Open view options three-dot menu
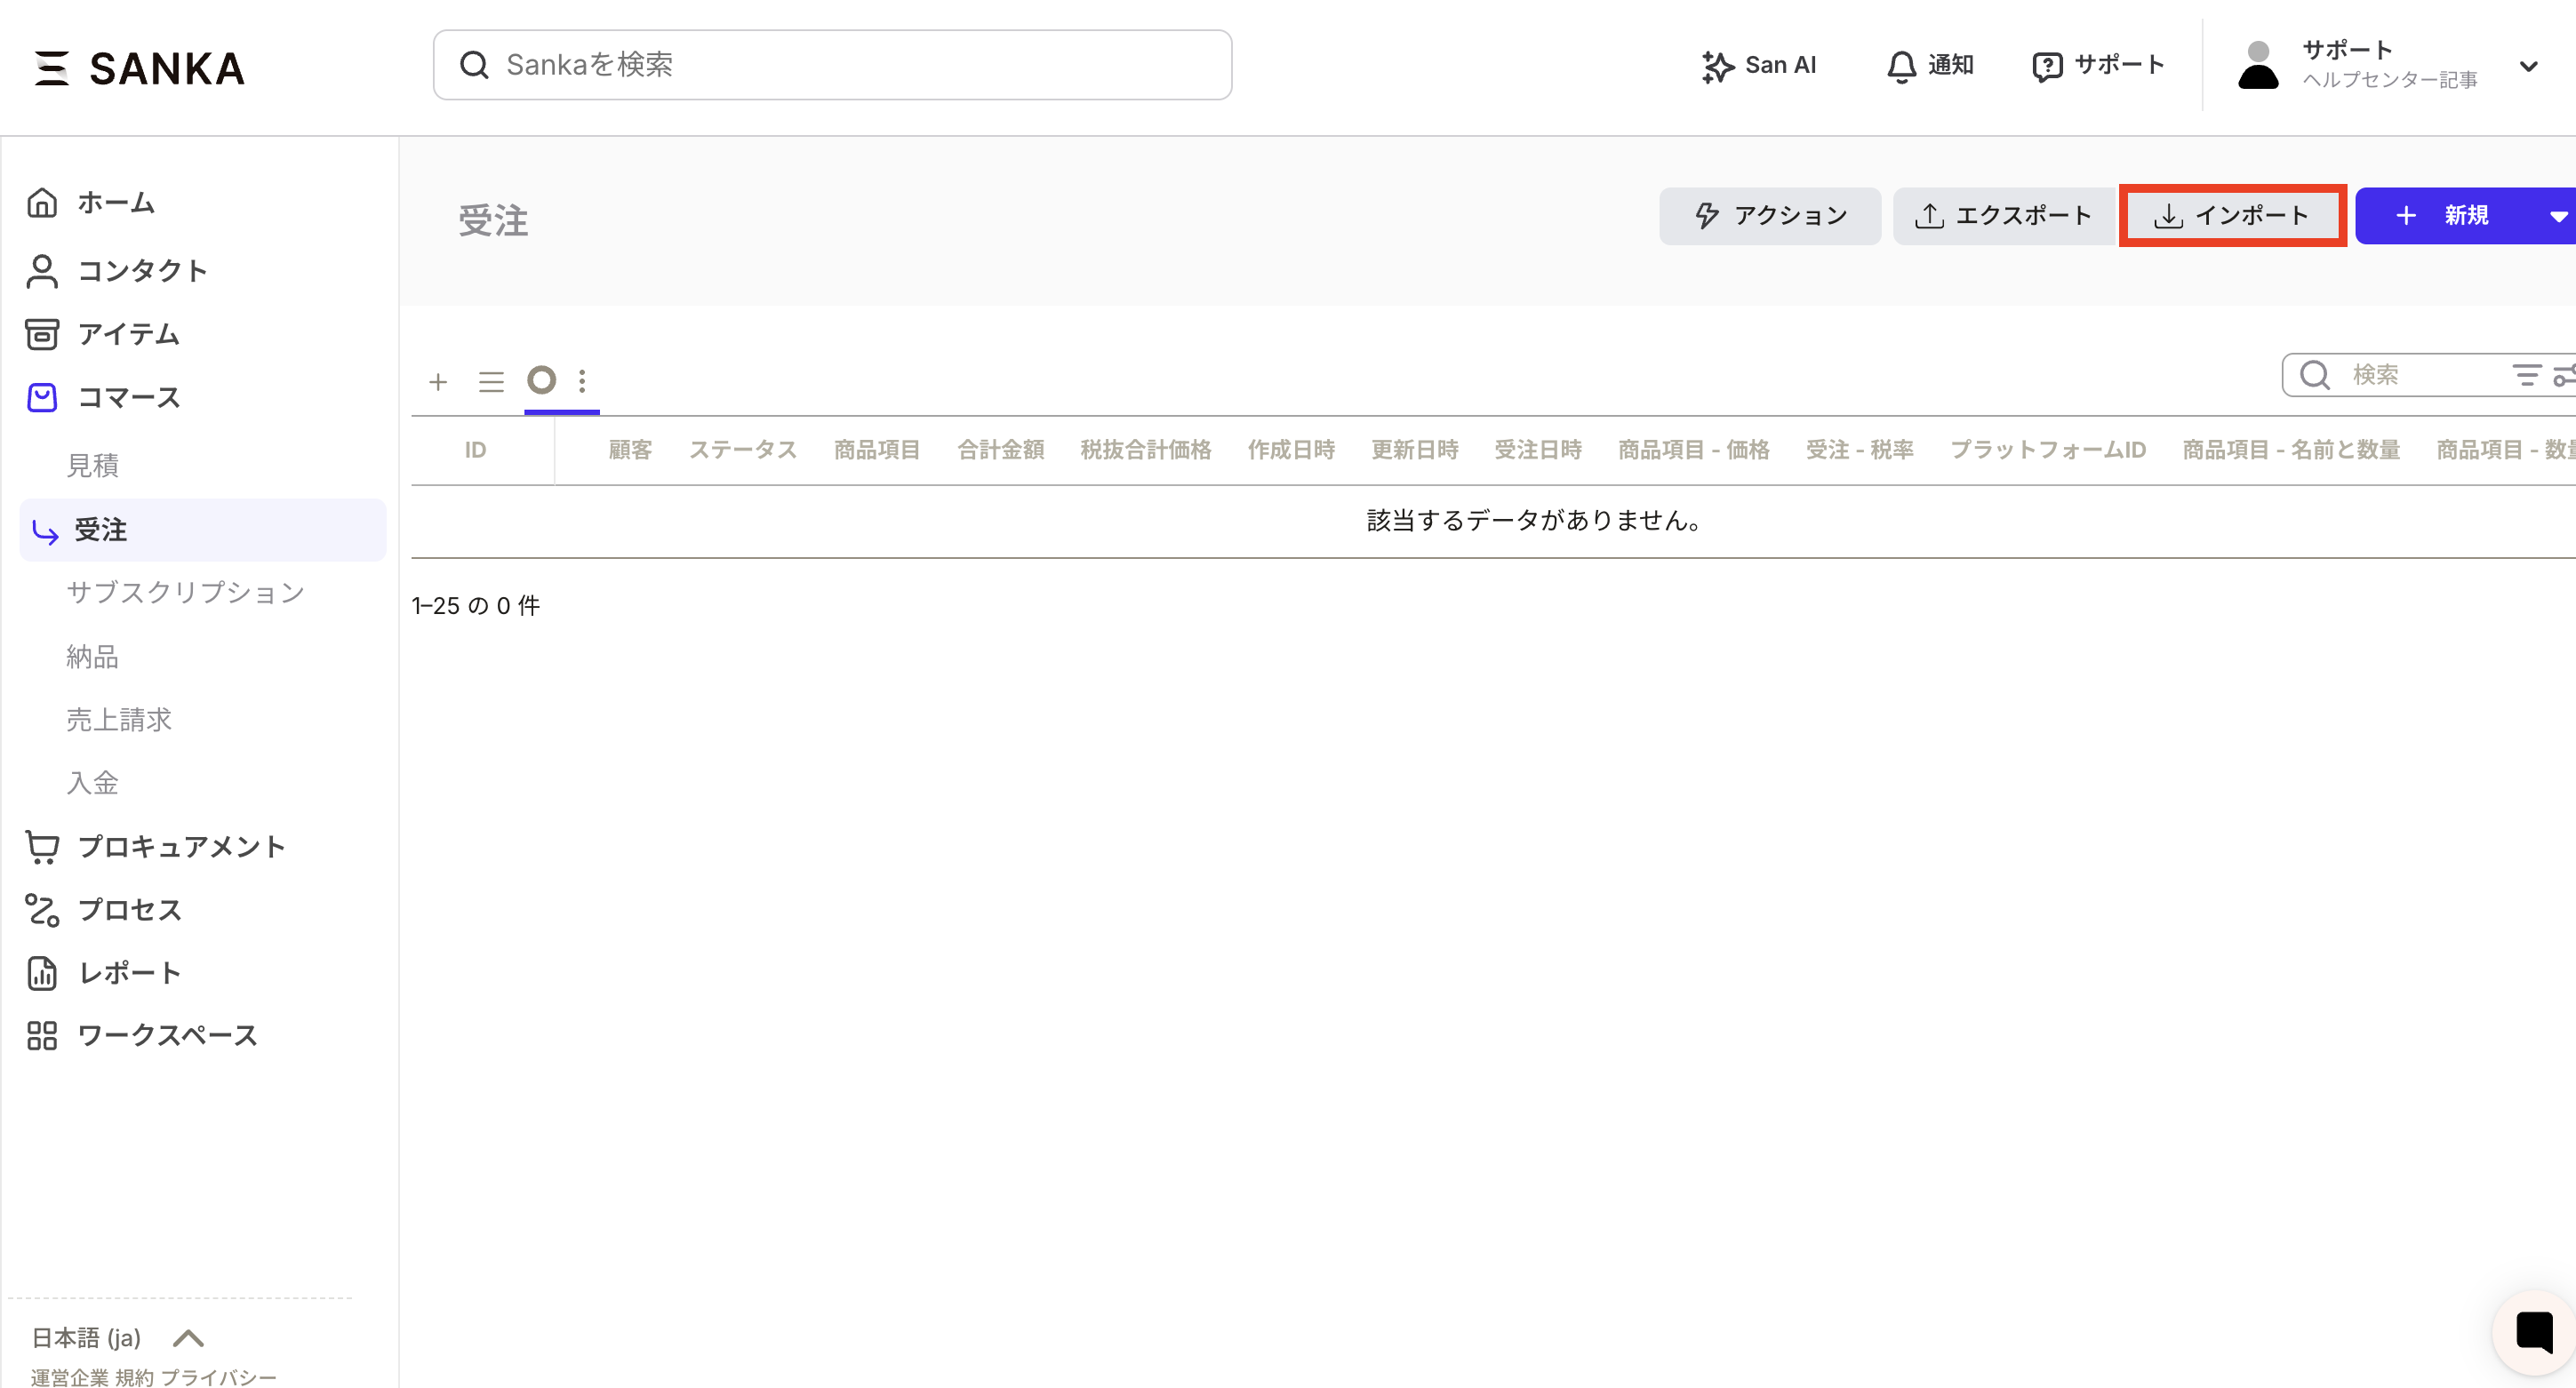The image size is (2576, 1388). 582,381
